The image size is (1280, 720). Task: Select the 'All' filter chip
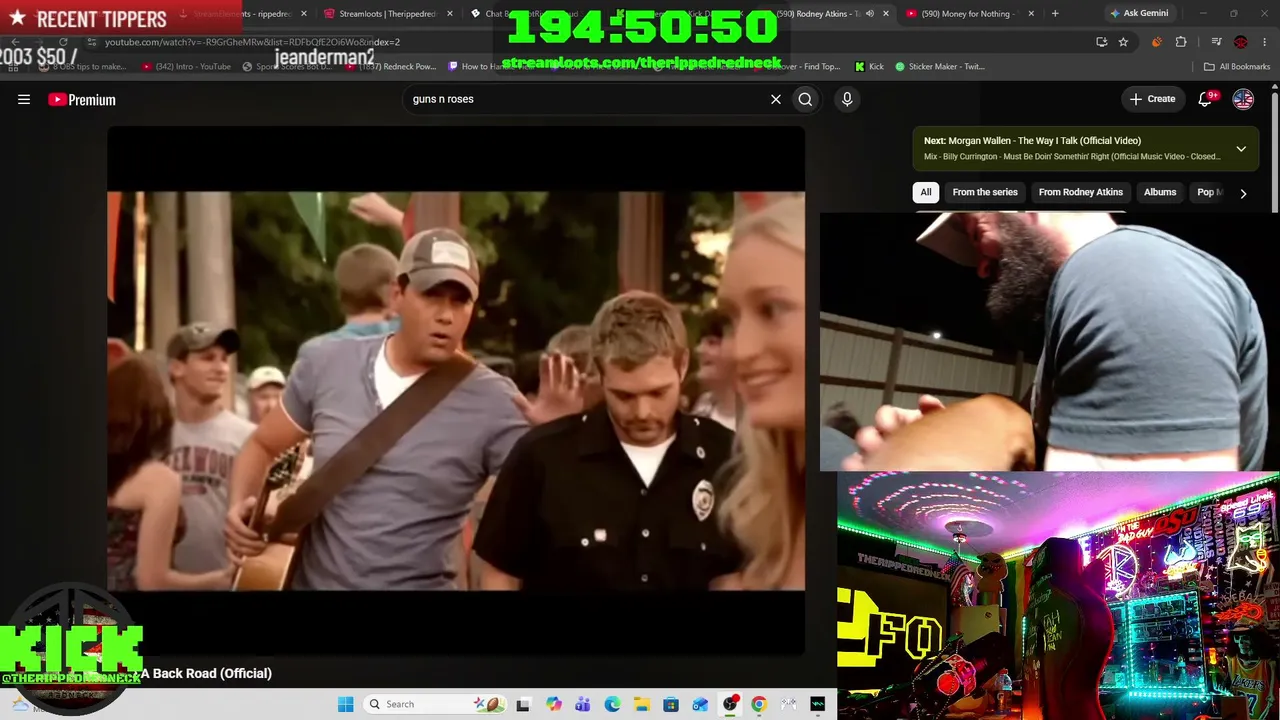(x=926, y=192)
